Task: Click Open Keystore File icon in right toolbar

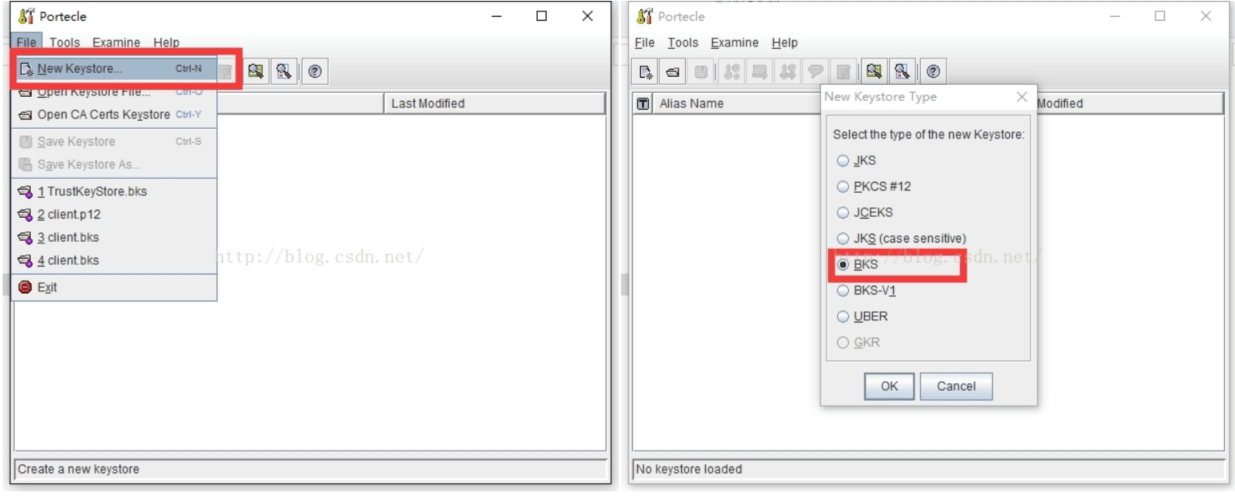Action: coord(673,71)
